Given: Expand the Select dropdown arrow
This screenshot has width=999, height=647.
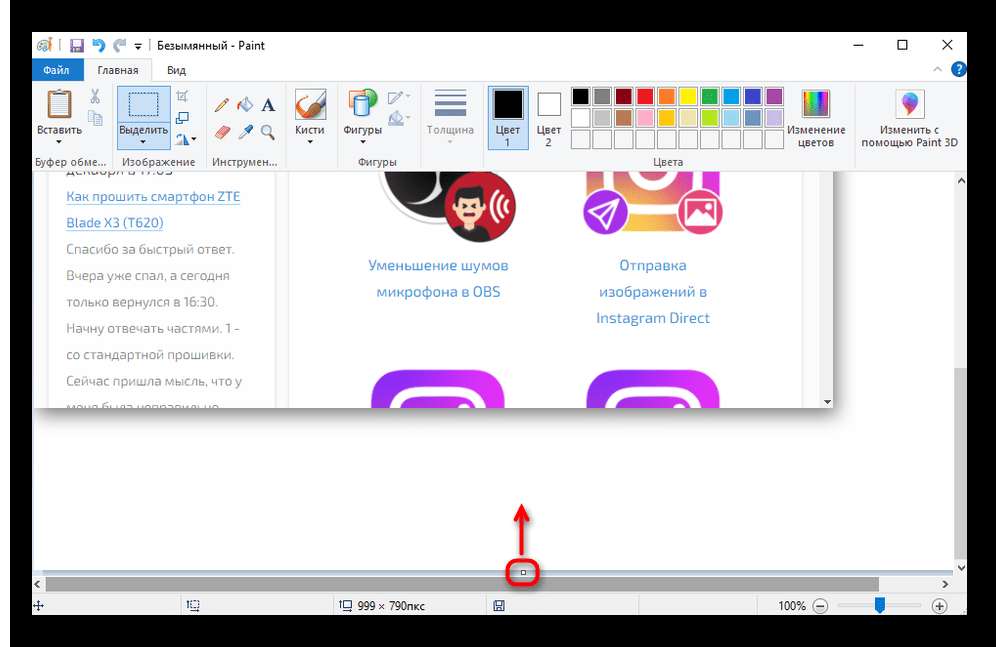Looking at the screenshot, I should 143,142.
